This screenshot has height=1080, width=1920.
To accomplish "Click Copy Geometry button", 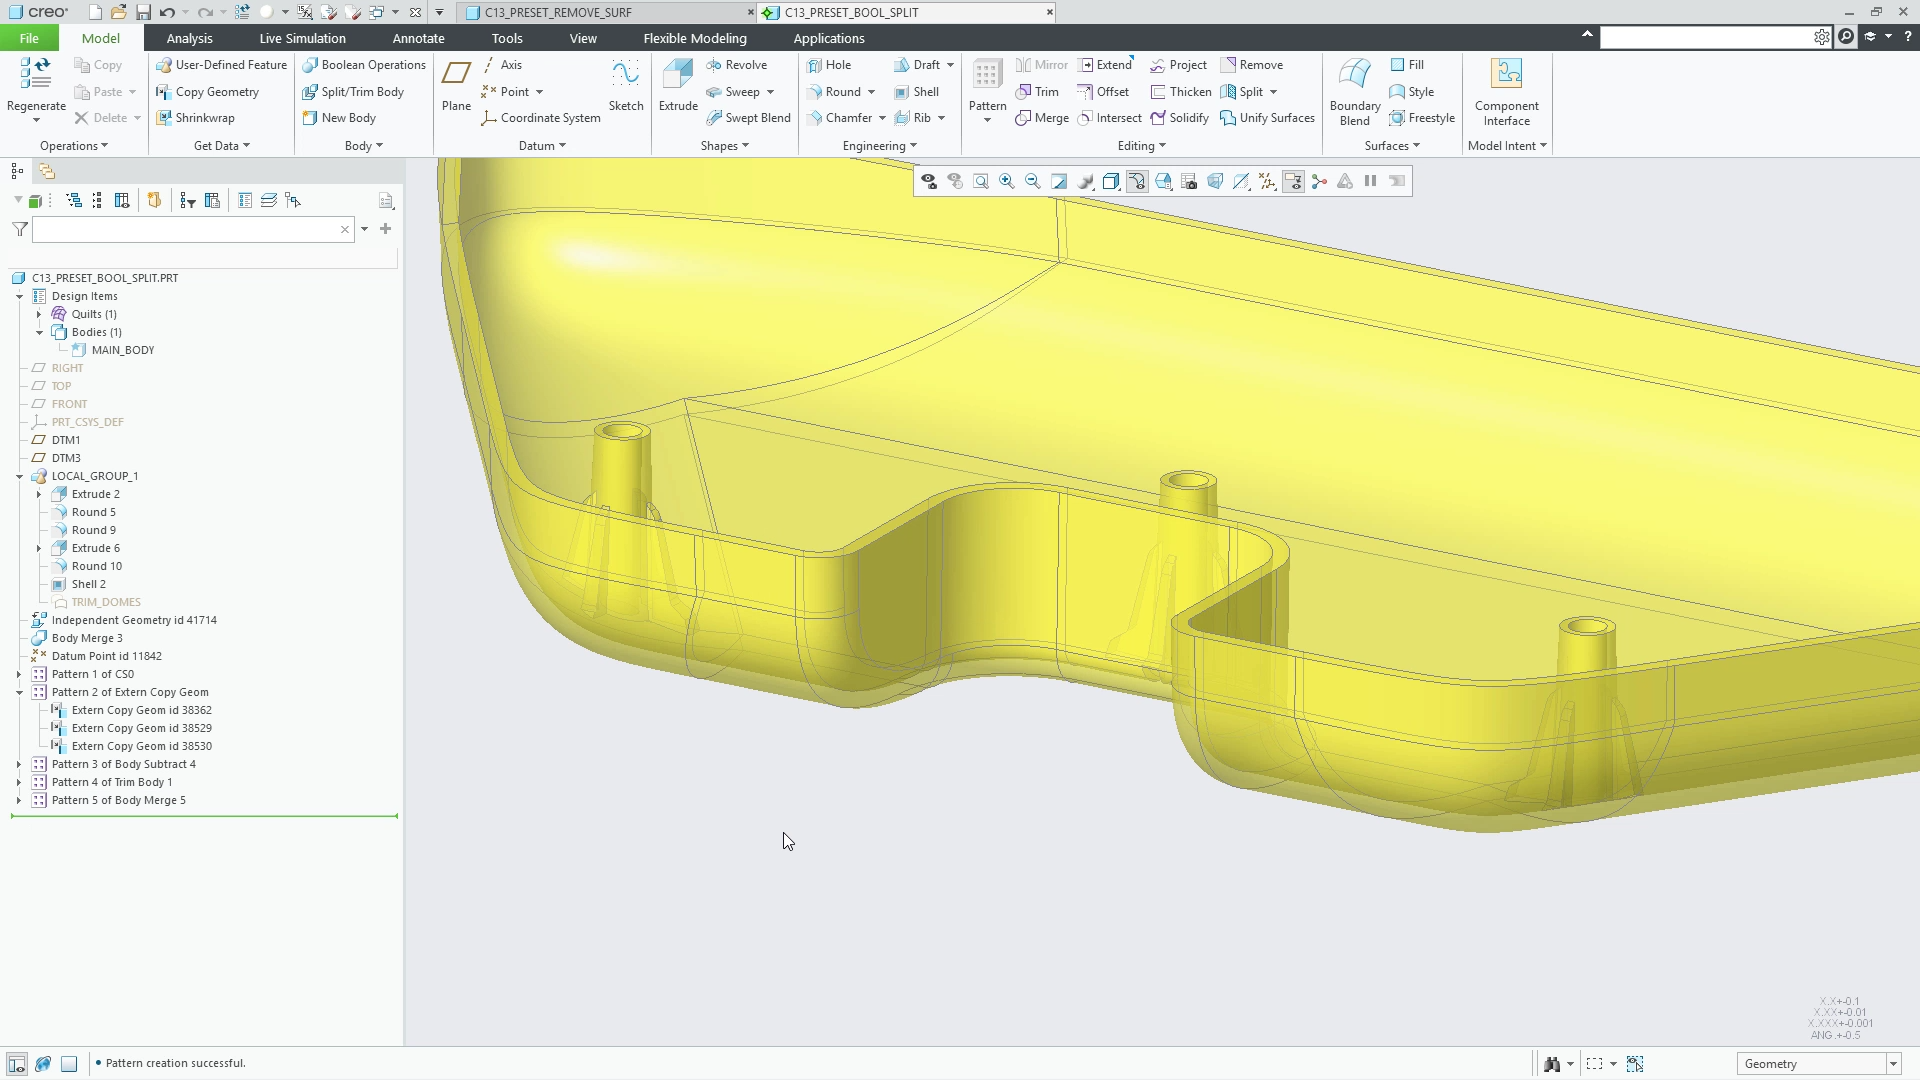I will [x=207, y=92].
